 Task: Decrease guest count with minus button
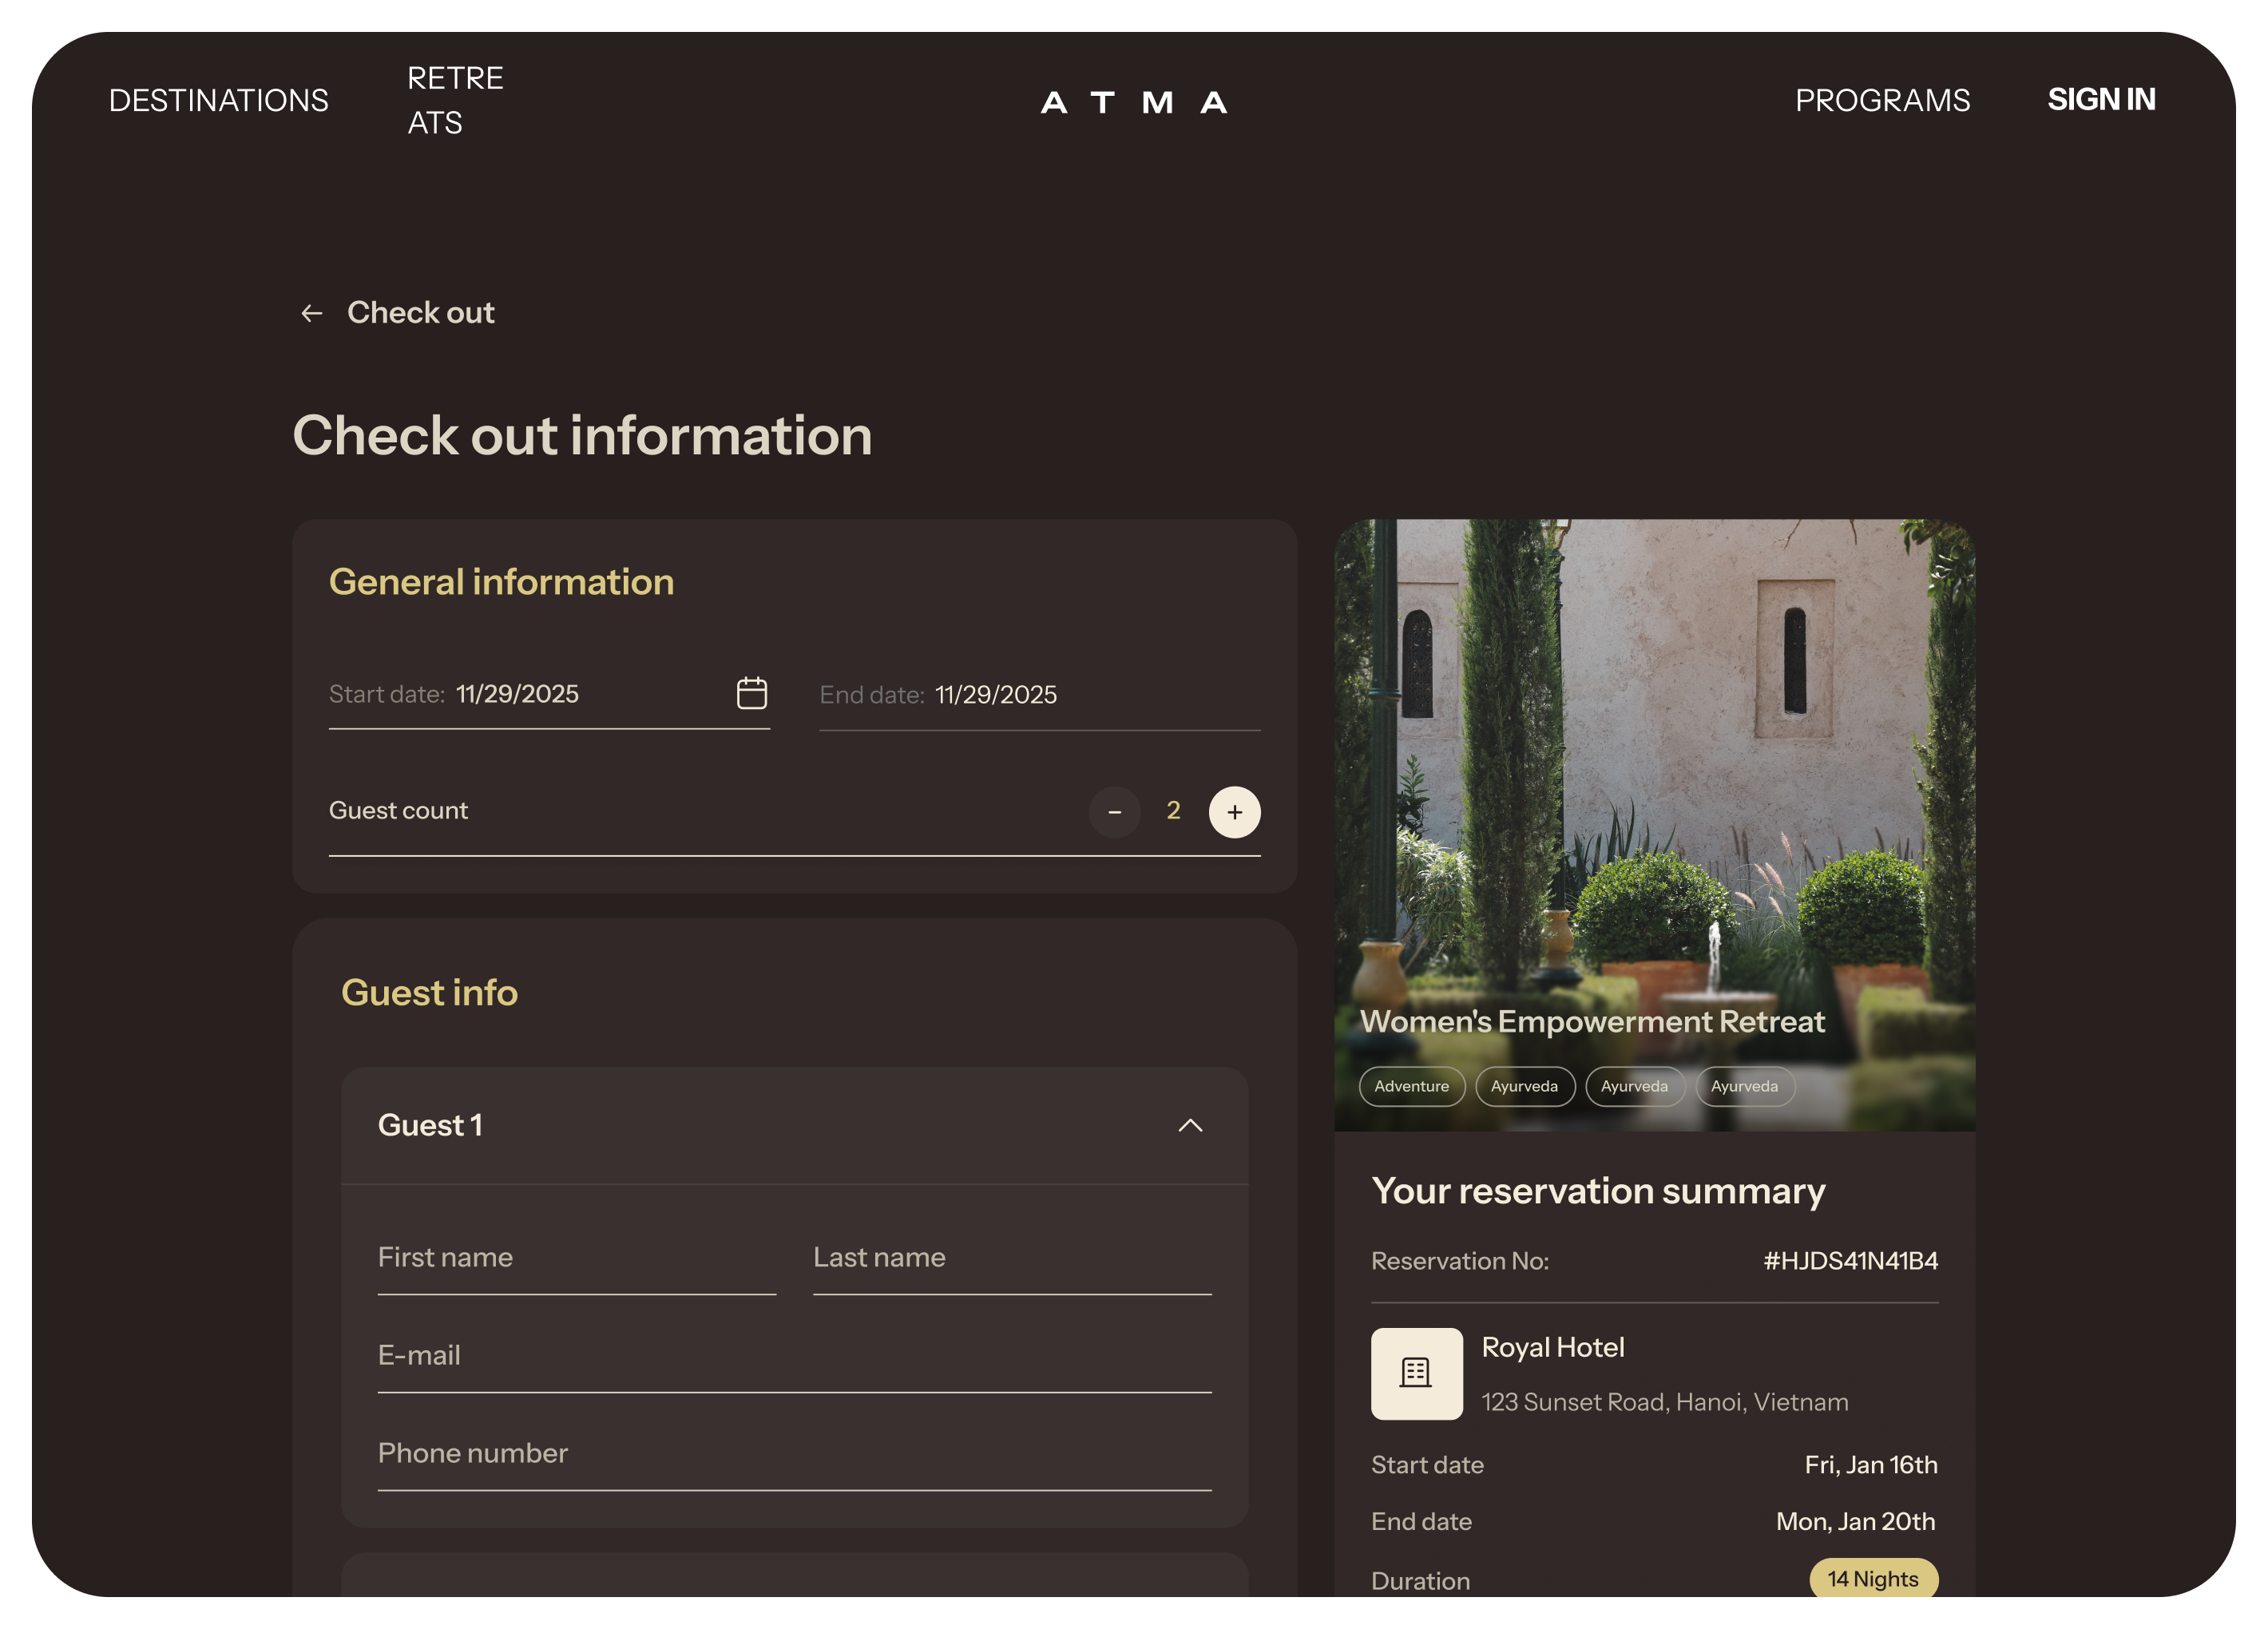pyautogui.click(x=1114, y=812)
